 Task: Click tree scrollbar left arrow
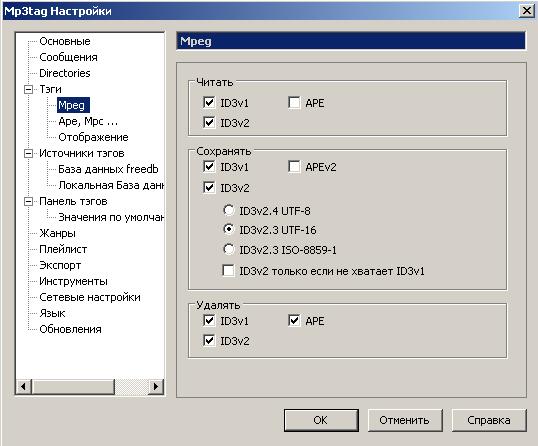pos(24,387)
